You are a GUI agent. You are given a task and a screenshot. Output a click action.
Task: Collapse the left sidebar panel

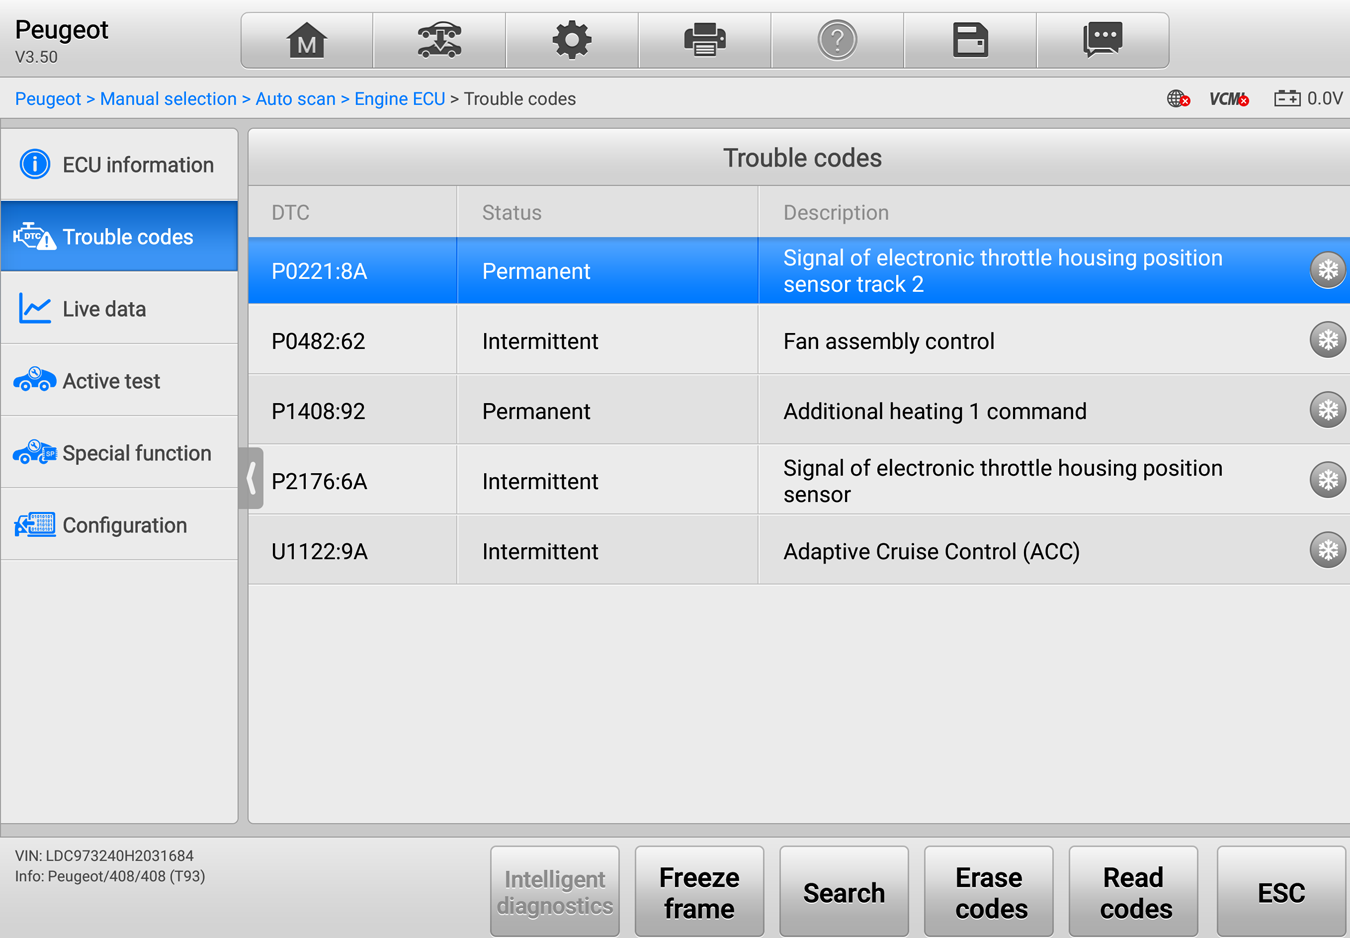(250, 479)
